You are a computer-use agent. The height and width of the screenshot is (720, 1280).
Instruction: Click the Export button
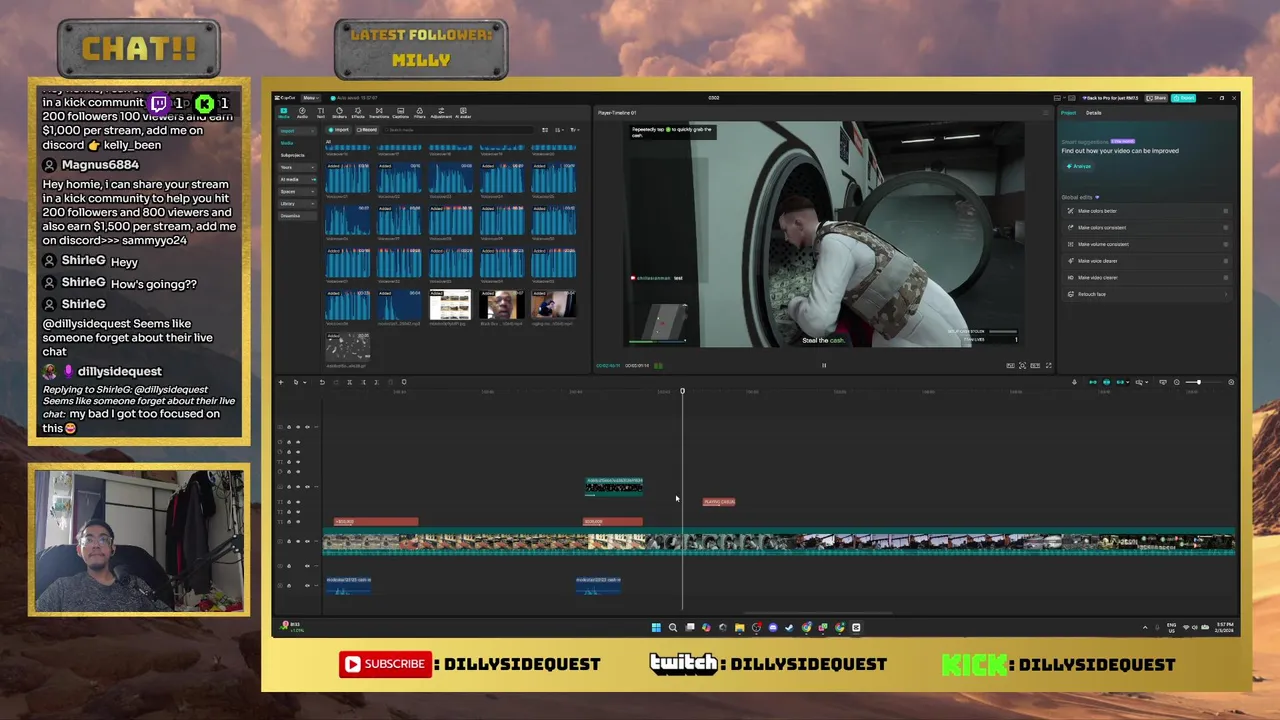[x=1183, y=98]
